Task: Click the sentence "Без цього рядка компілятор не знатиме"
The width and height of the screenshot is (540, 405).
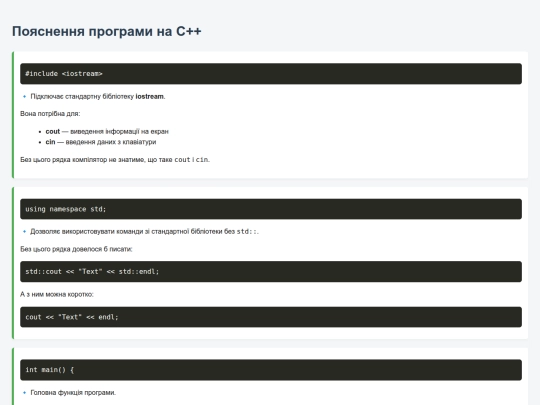Action: (x=115, y=160)
